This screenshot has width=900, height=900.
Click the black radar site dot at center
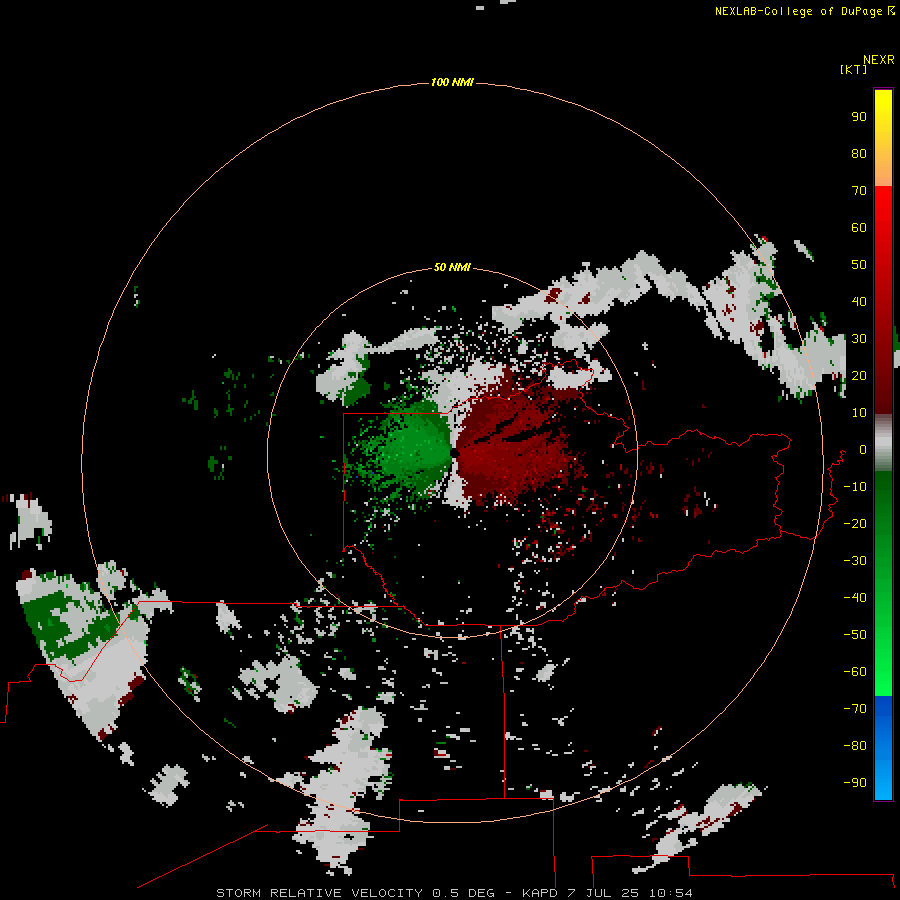pyautogui.click(x=454, y=453)
